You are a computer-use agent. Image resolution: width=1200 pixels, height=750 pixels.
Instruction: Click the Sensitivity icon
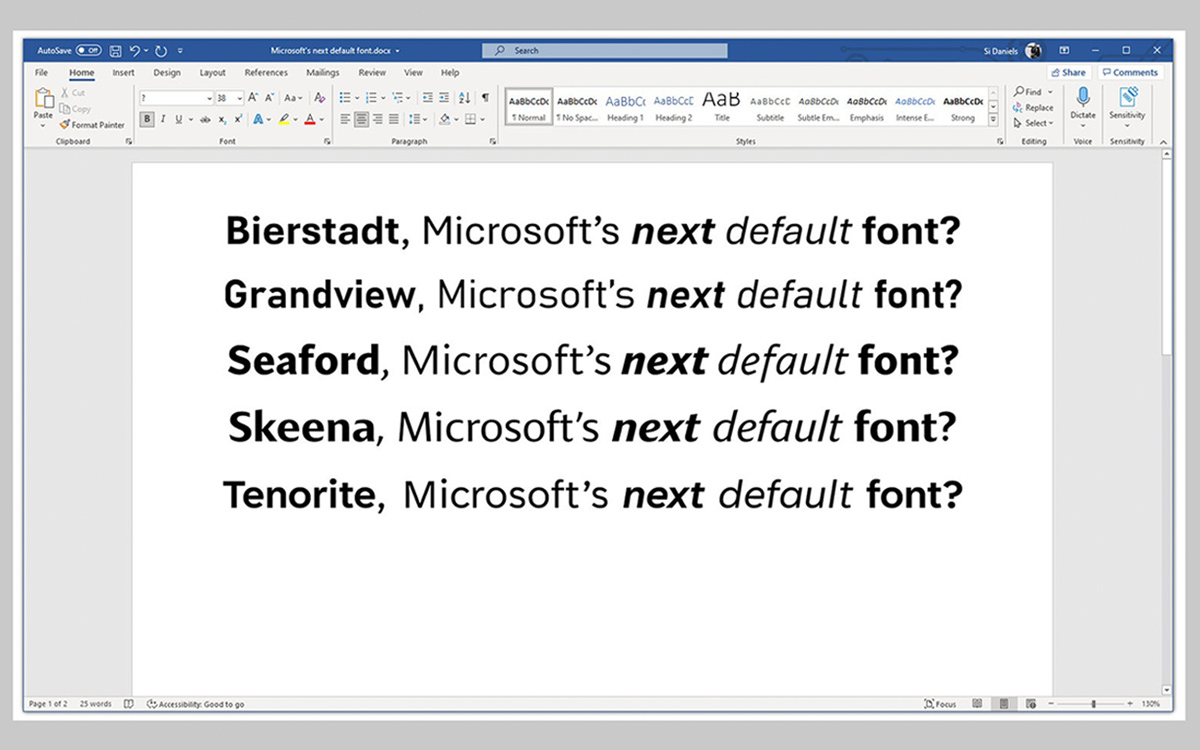click(x=1127, y=98)
